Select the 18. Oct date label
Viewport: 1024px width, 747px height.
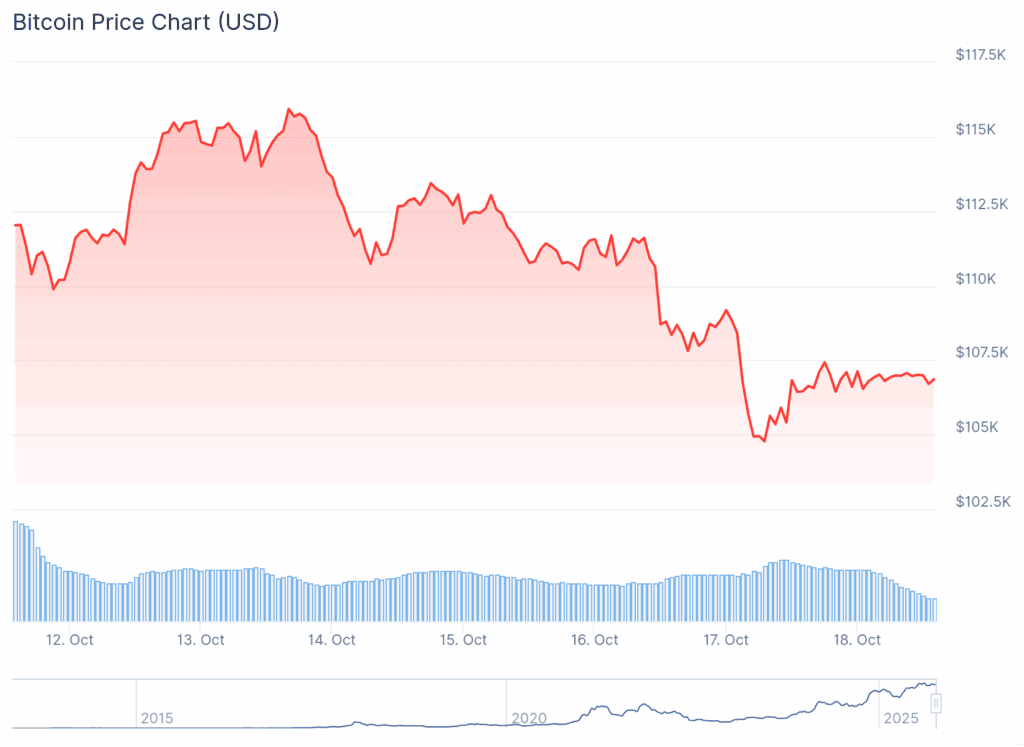coord(856,640)
